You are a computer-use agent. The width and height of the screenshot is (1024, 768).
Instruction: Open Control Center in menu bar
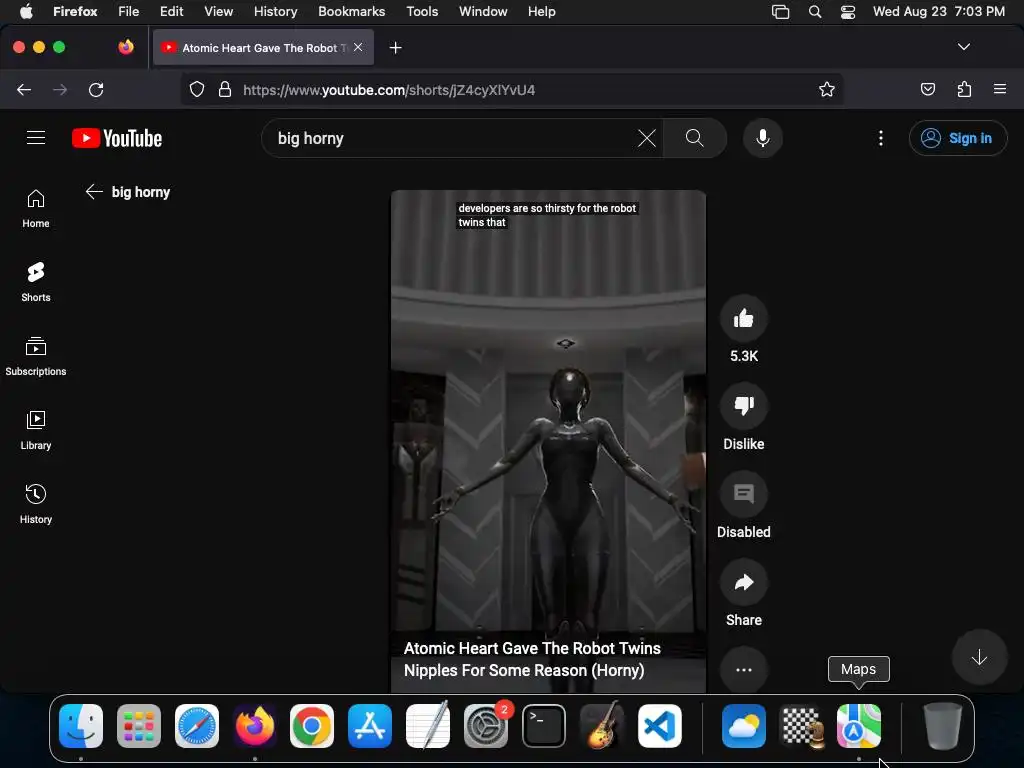point(848,11)
